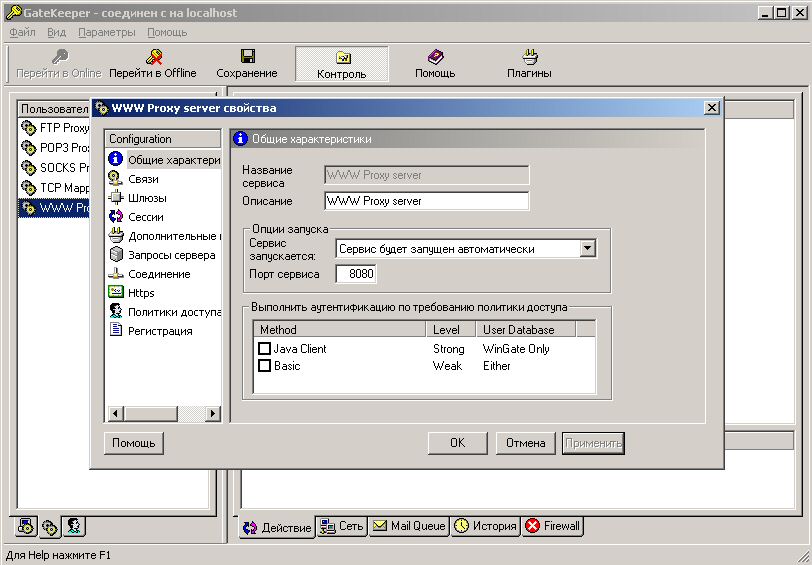Switch to the users tab icon bottom-left
This screenshot has height=565, width=812.
click(74, 527)
